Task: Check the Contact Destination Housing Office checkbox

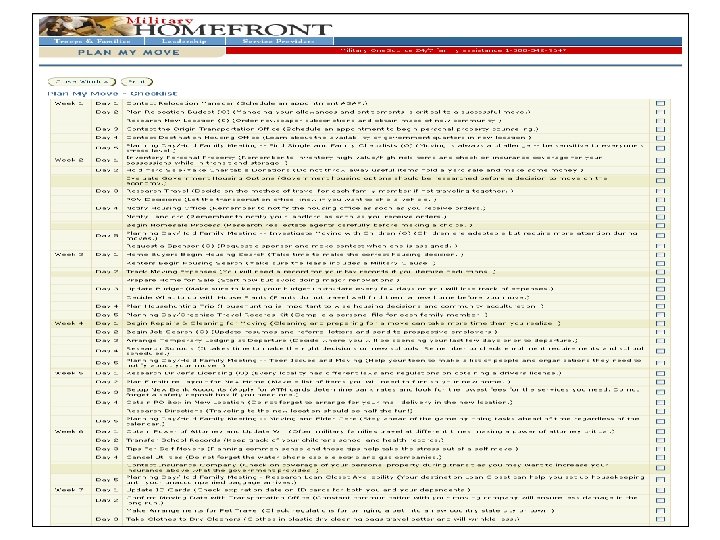Action: (x=660, y=138)
